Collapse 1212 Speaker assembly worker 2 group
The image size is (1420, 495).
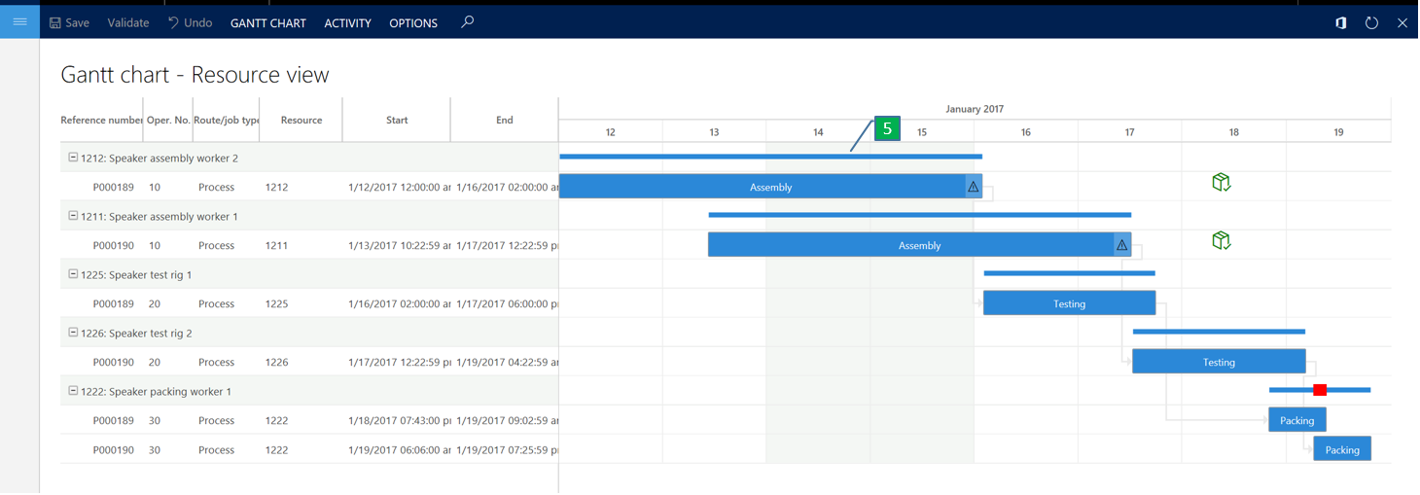click(x=73, y=158)
